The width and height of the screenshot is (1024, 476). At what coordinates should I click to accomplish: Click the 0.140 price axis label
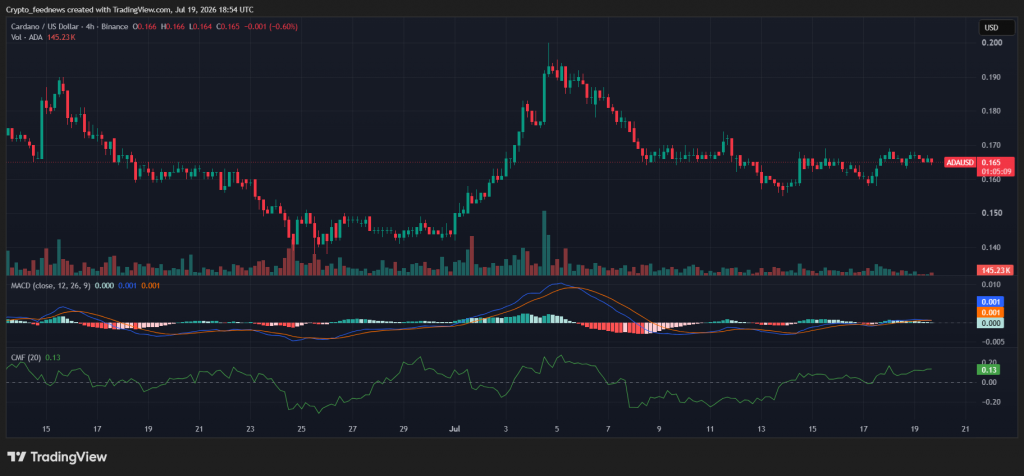991,247
